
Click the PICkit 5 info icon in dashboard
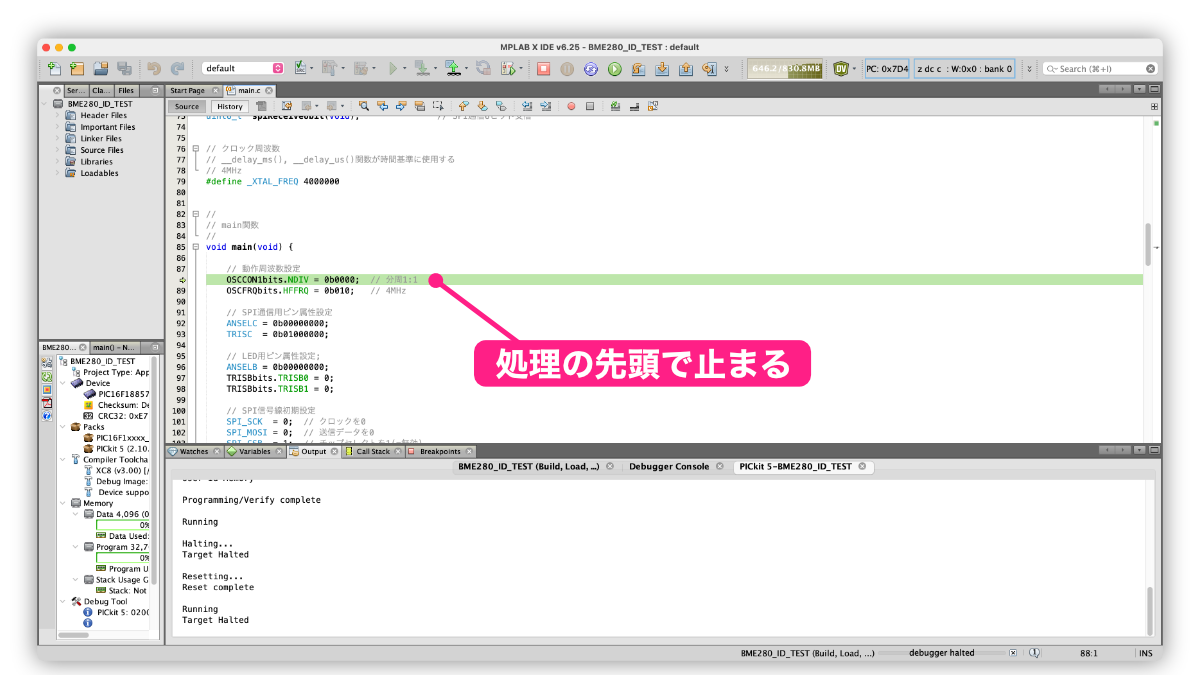tap(88, 612)
